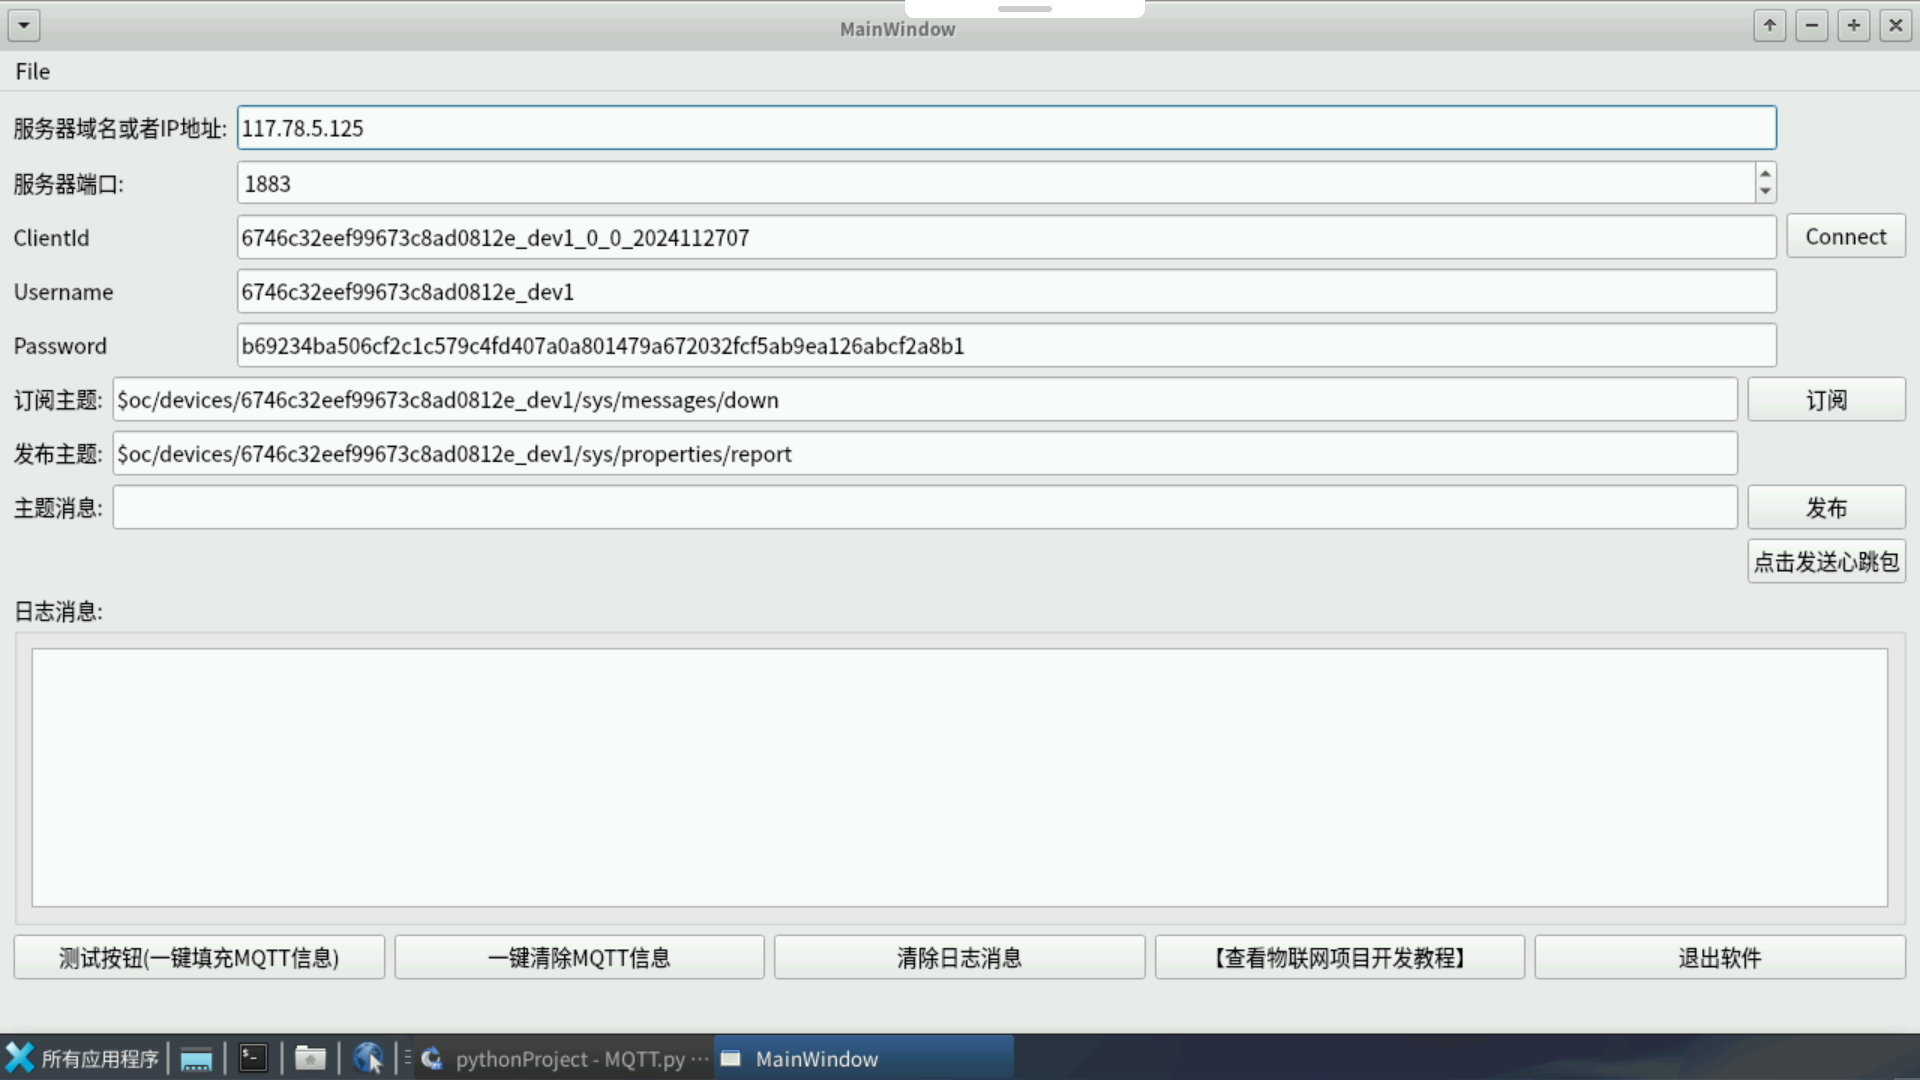Launch the terminal from the taskbar
The width and height of the screenshot is (1920, 1080).
[x=253, y=1058]
